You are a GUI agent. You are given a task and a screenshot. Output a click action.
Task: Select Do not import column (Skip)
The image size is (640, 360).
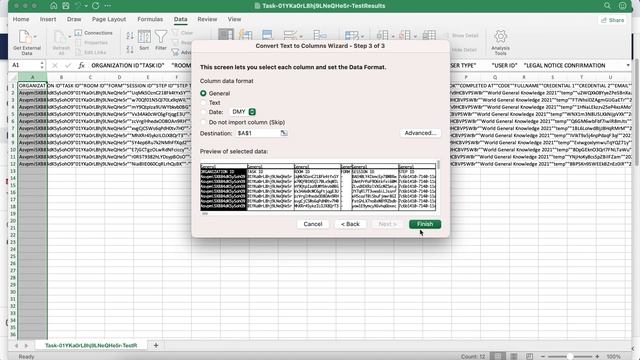coord(203,122)
